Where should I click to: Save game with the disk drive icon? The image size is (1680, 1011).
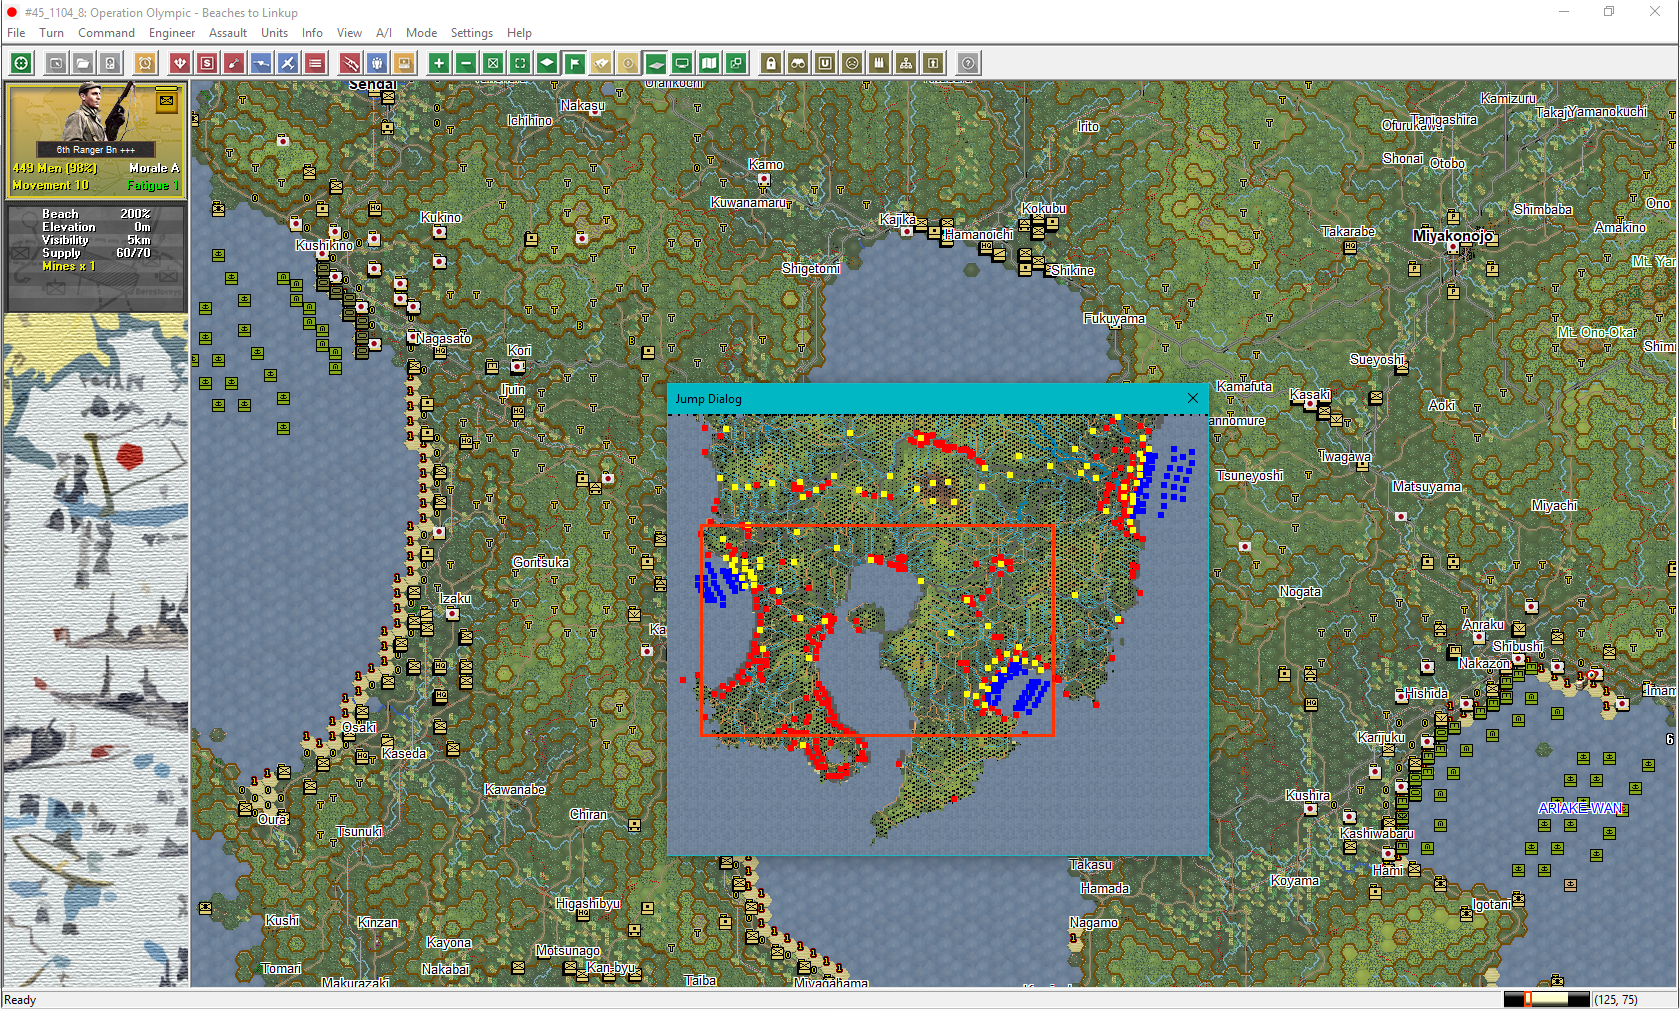pyautogui.click(x=110, y=63)
